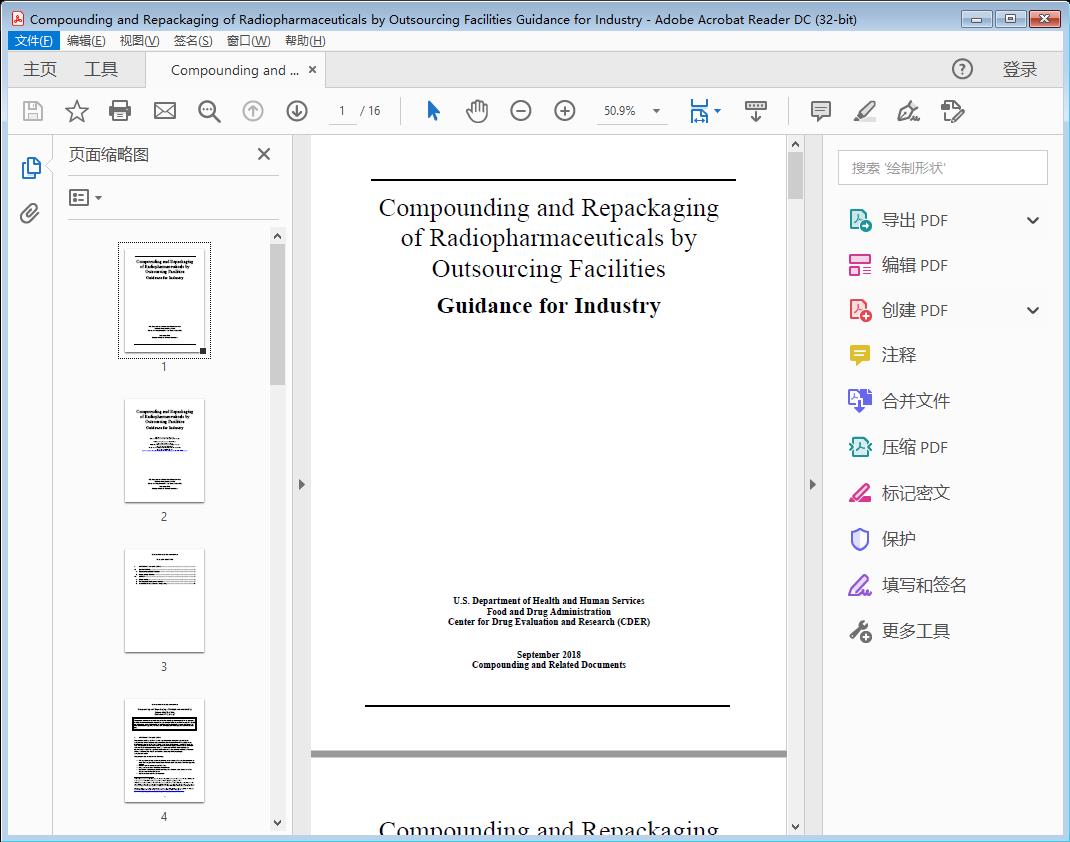Save the file with the save icon
1070x842 pixels.
[x=31, y=111]
